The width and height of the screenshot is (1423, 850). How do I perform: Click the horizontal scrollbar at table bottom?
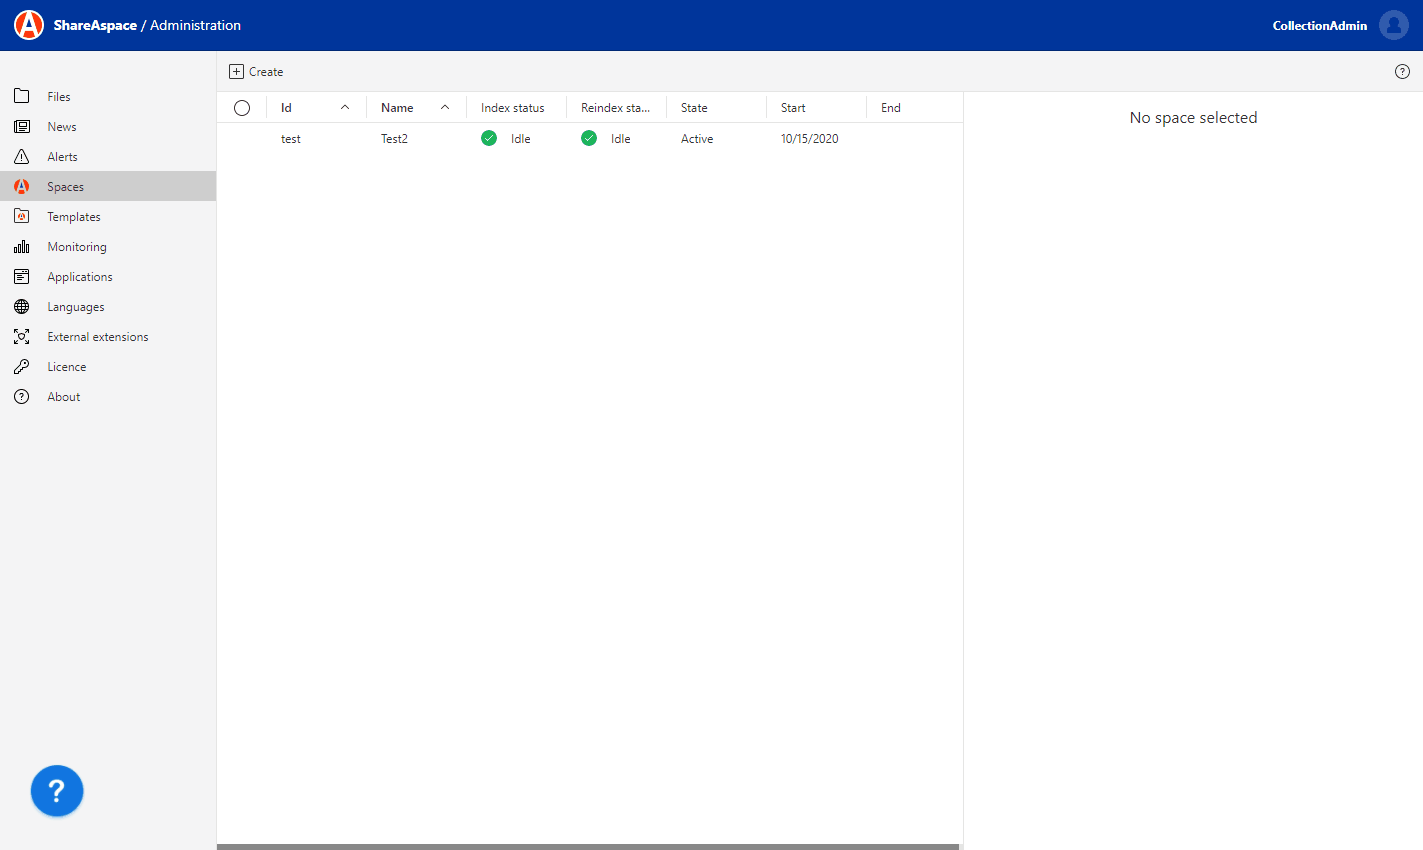(588, 846)
